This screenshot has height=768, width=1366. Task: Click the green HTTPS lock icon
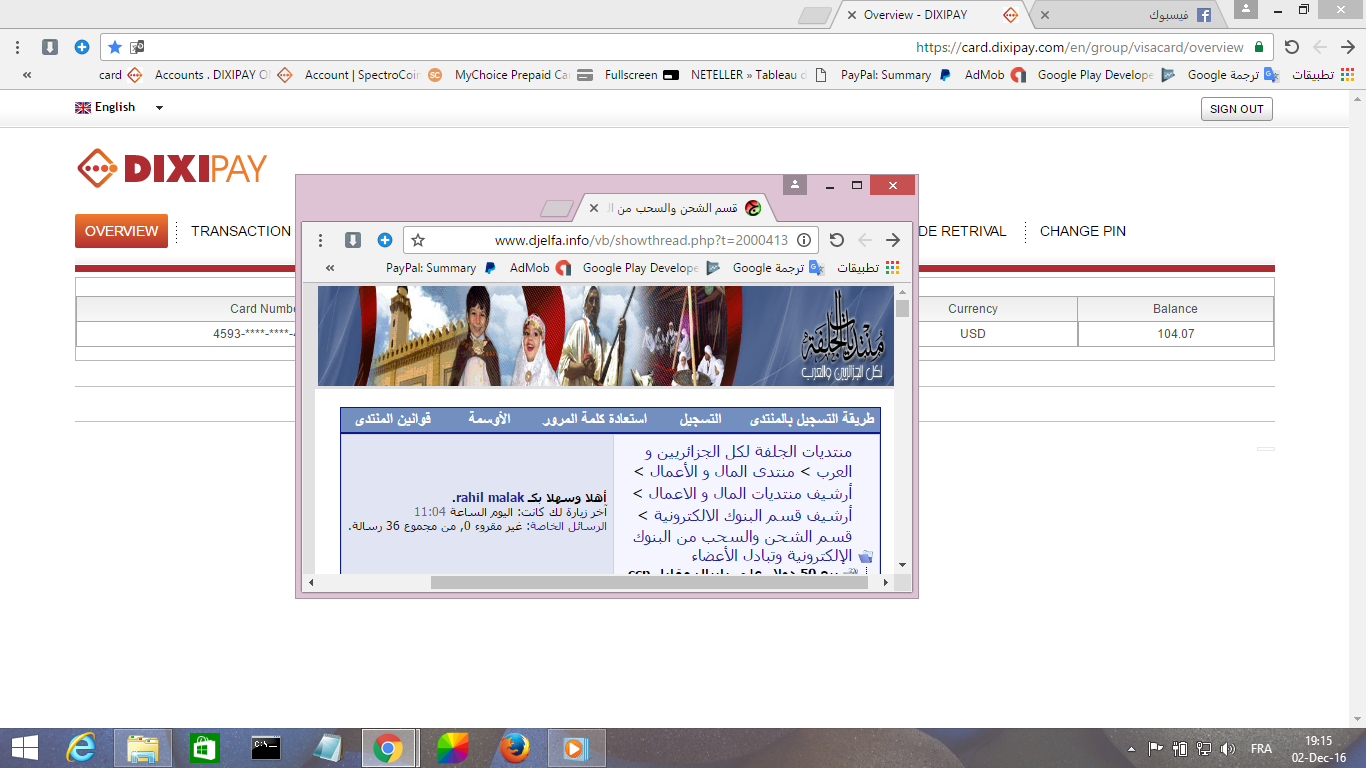(1259, 47)
